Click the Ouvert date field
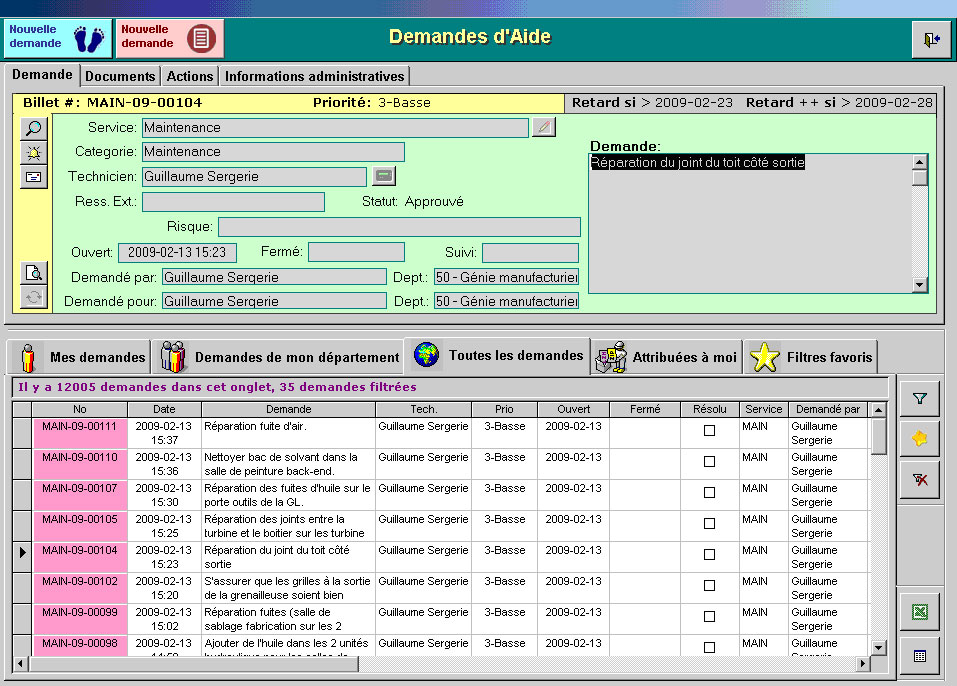This screenshot has width=957, height=686. click(177, 252)
